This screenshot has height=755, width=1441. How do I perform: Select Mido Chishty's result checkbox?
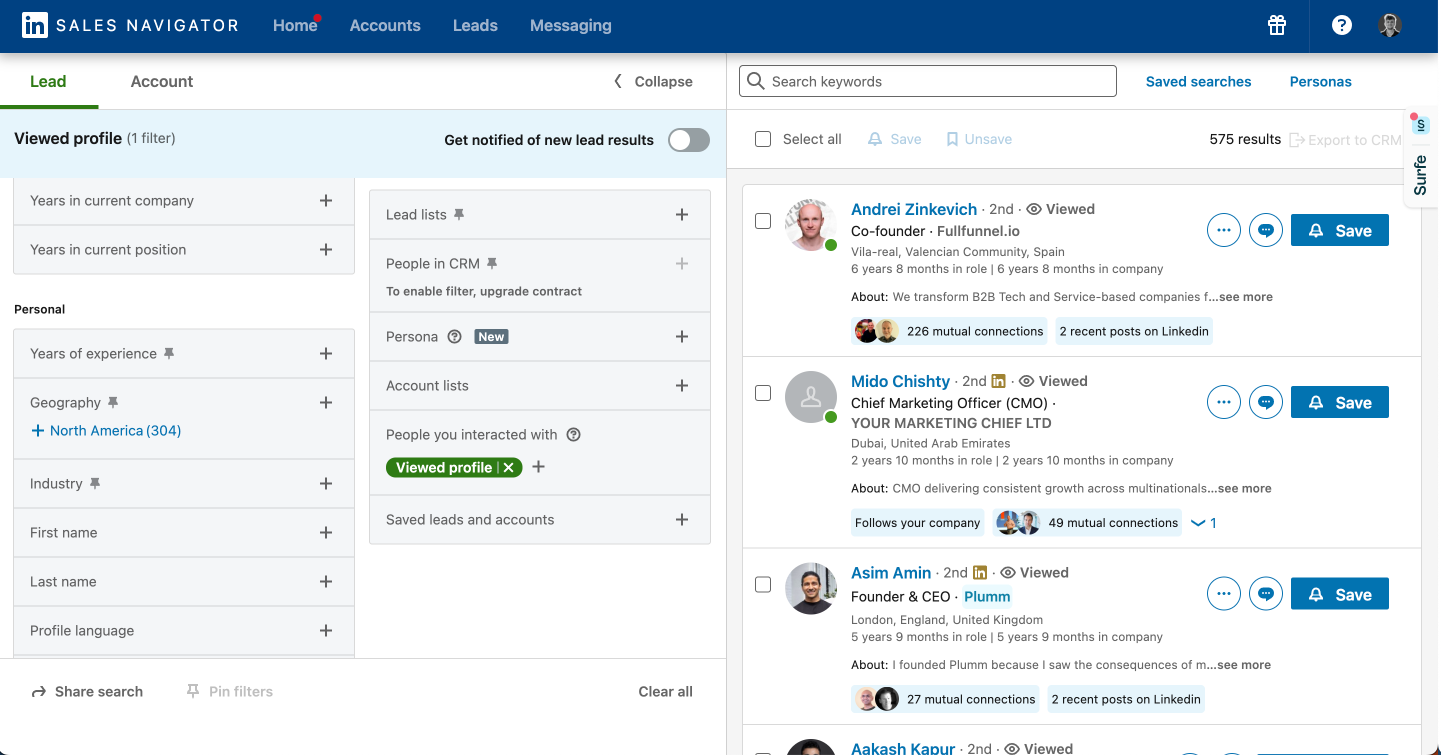(763, 393)
